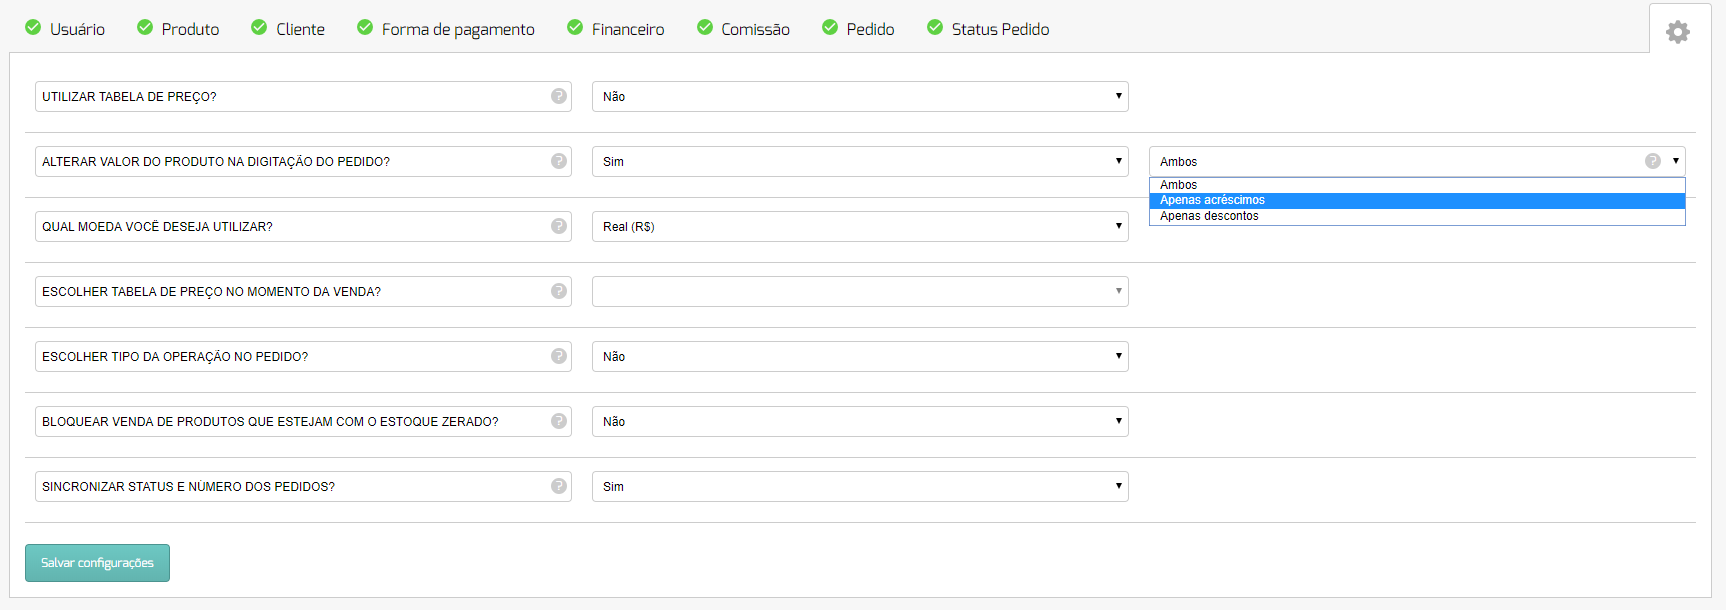Open the SINCRONIZAR STATUS Sim dropdown
Image resolution: width=1726 pixels, height=610 pixels.
coord(860,486)
